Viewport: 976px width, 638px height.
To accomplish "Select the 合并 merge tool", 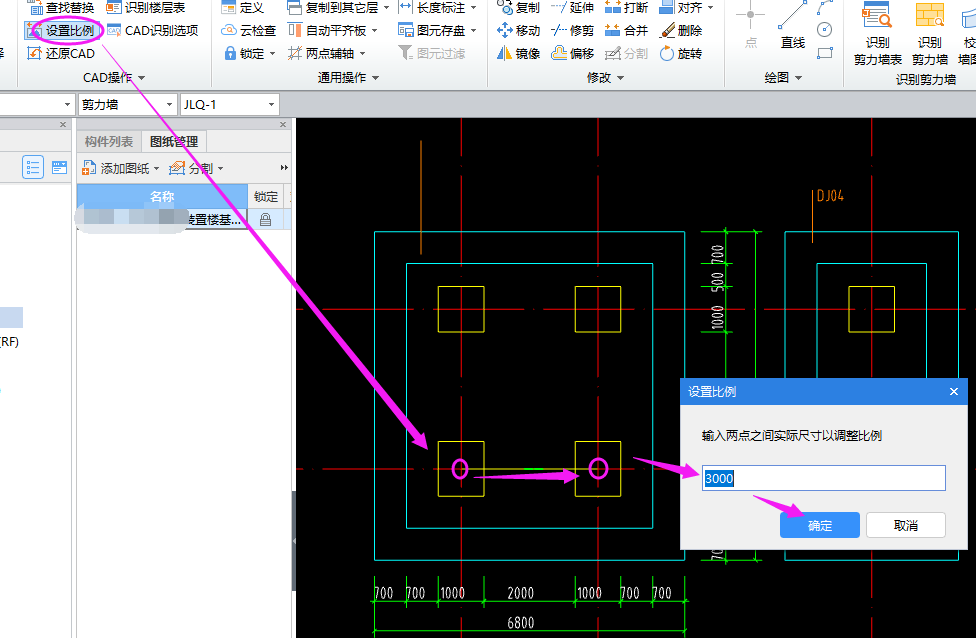I will [x=627, y=30].
